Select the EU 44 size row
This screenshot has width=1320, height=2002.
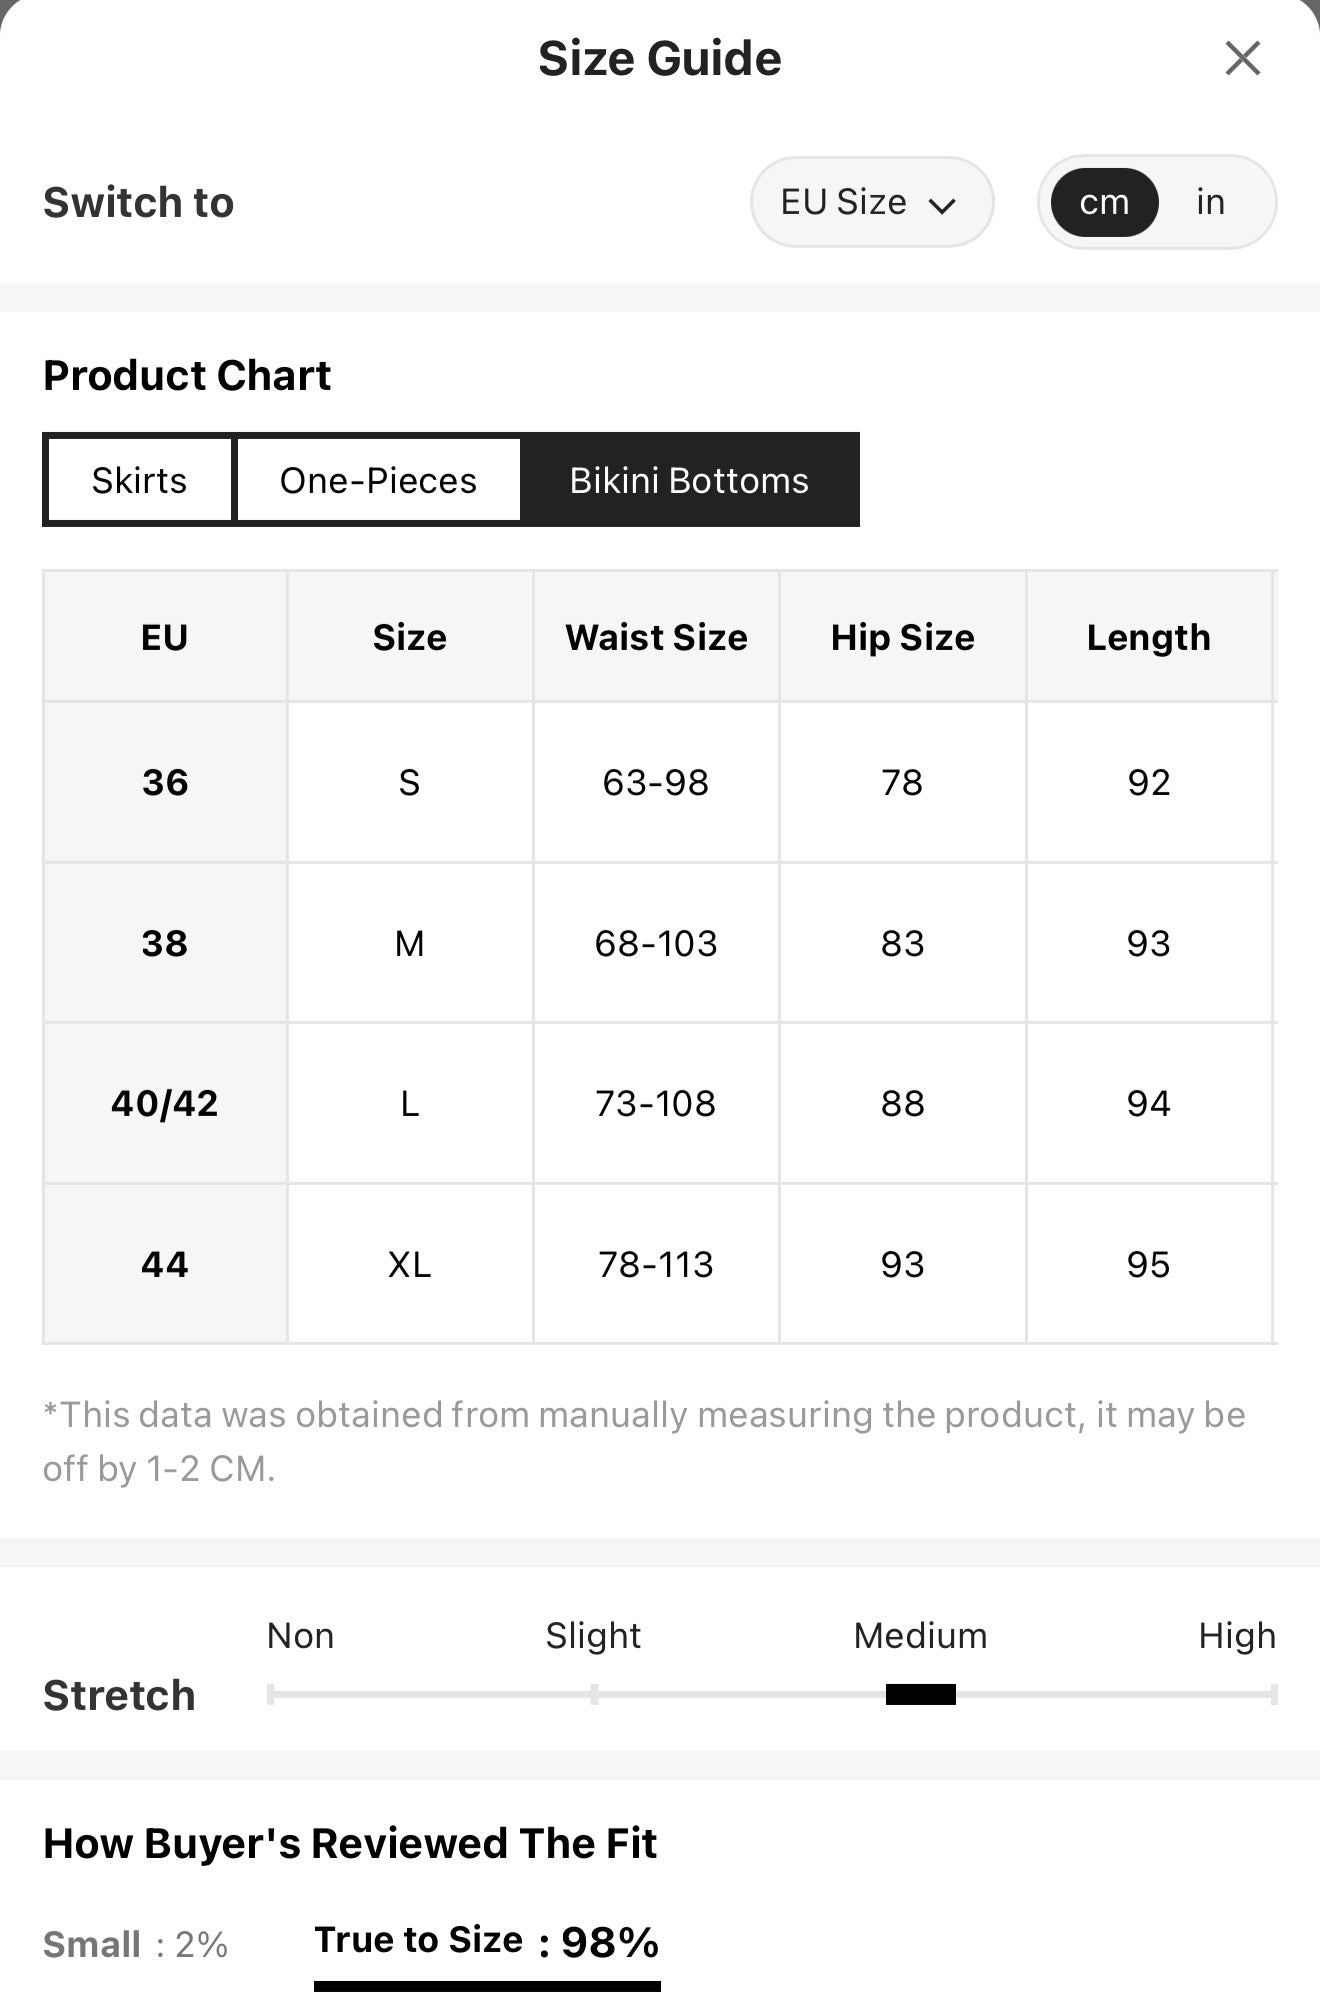660,1264
